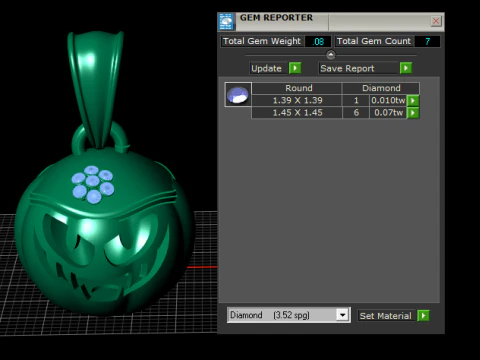This screenshot has height=360, width=480.
Task: Click the Round column header
Action: coord(297,88)
